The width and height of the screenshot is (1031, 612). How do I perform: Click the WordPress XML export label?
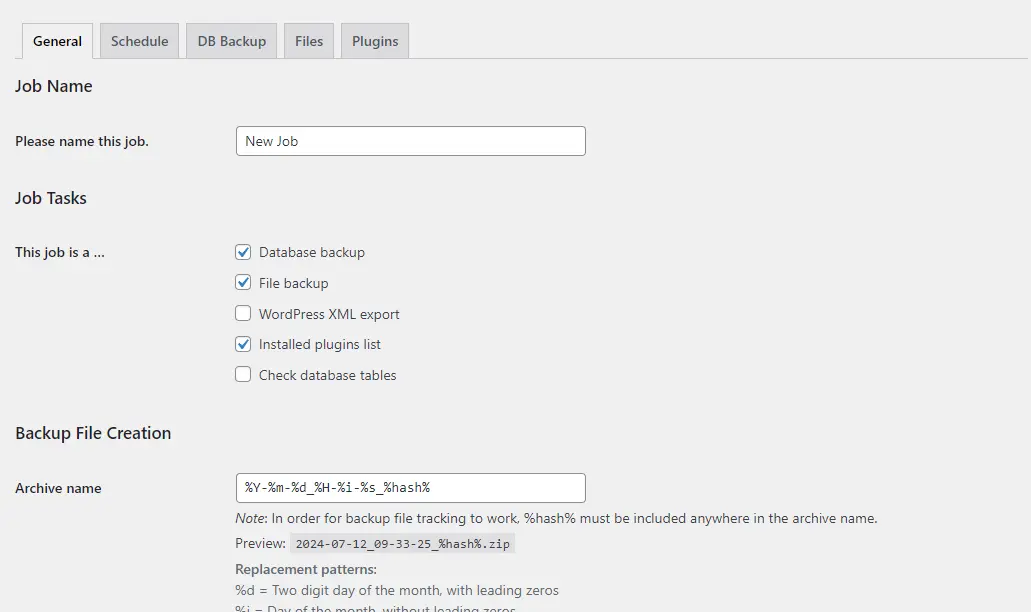[329, 314]
